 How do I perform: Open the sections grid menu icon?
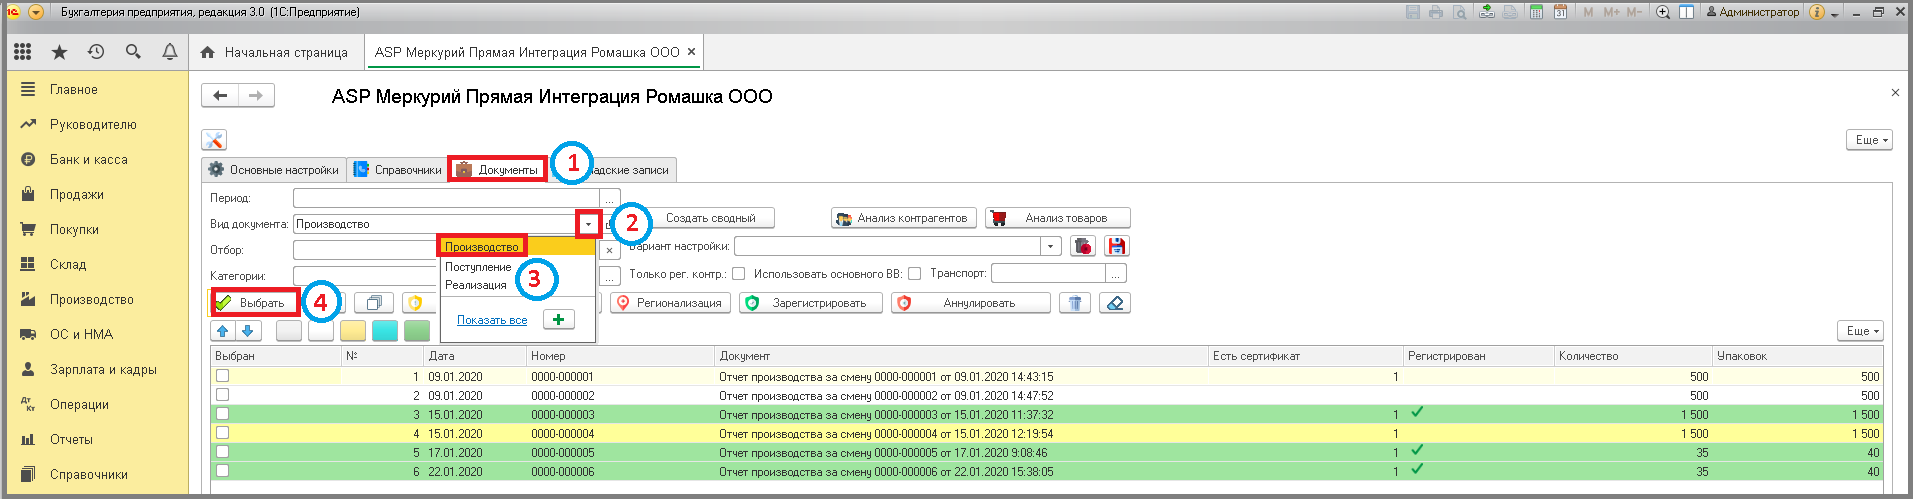(22, 52)
